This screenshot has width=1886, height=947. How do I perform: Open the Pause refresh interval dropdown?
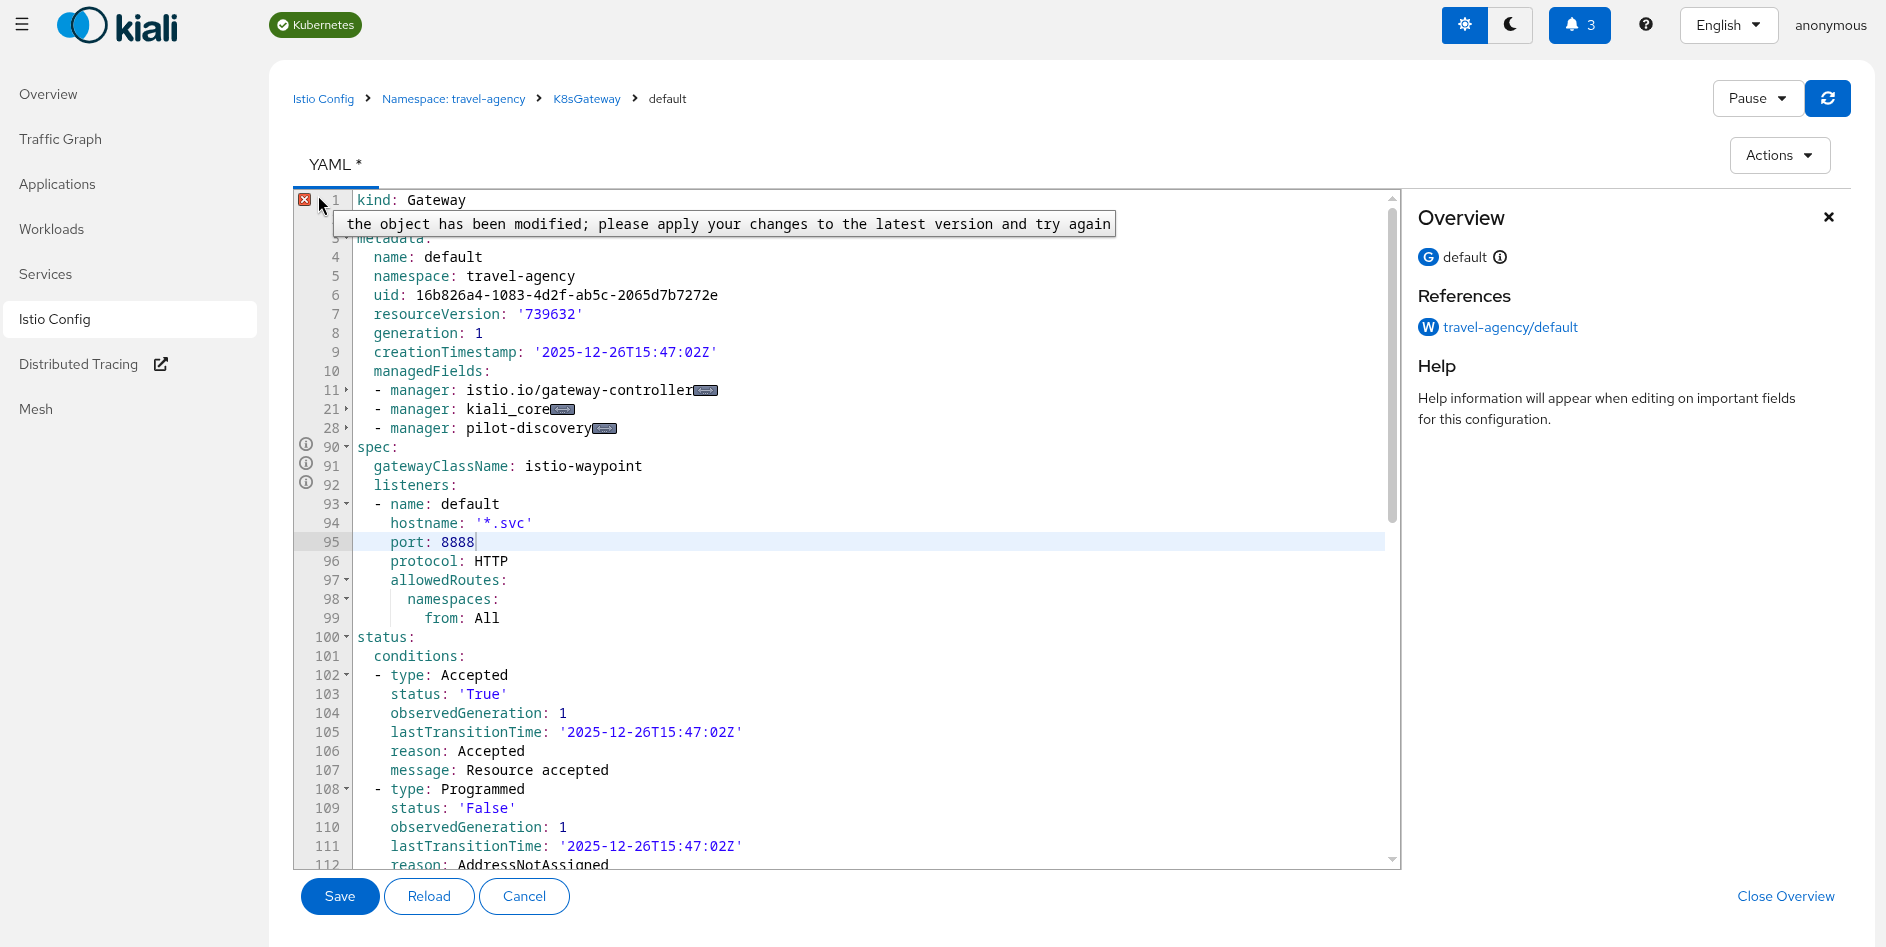point(1757,98)
